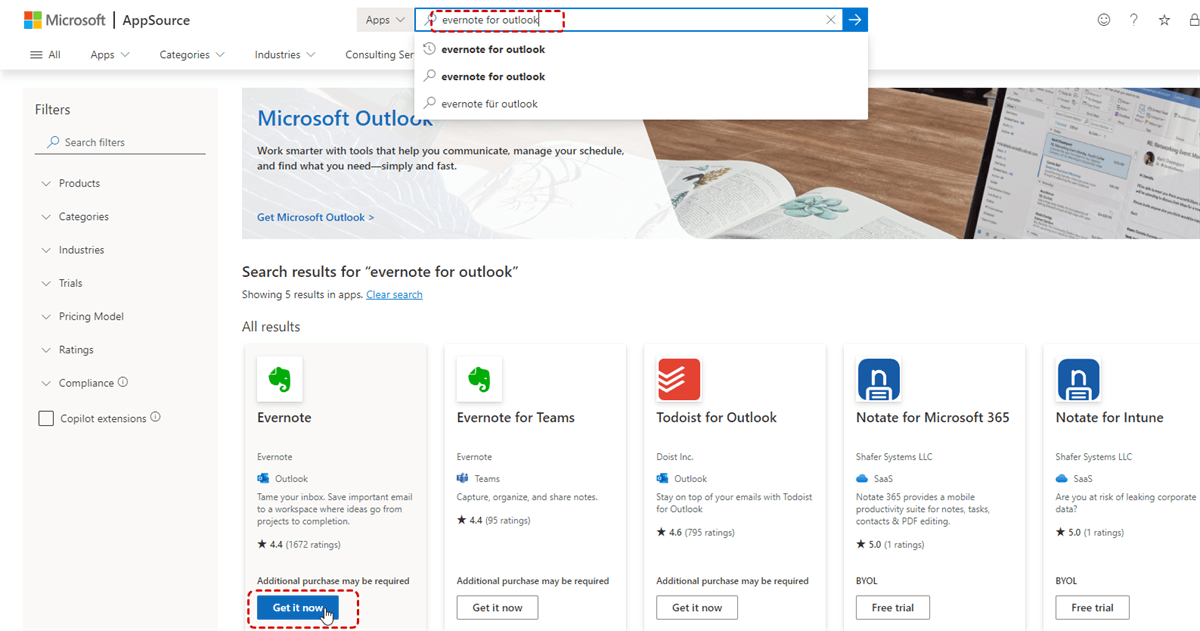Click the SaaS cloud icon on Notate for Intune

pyautogui.click(x=1062, y=478)
